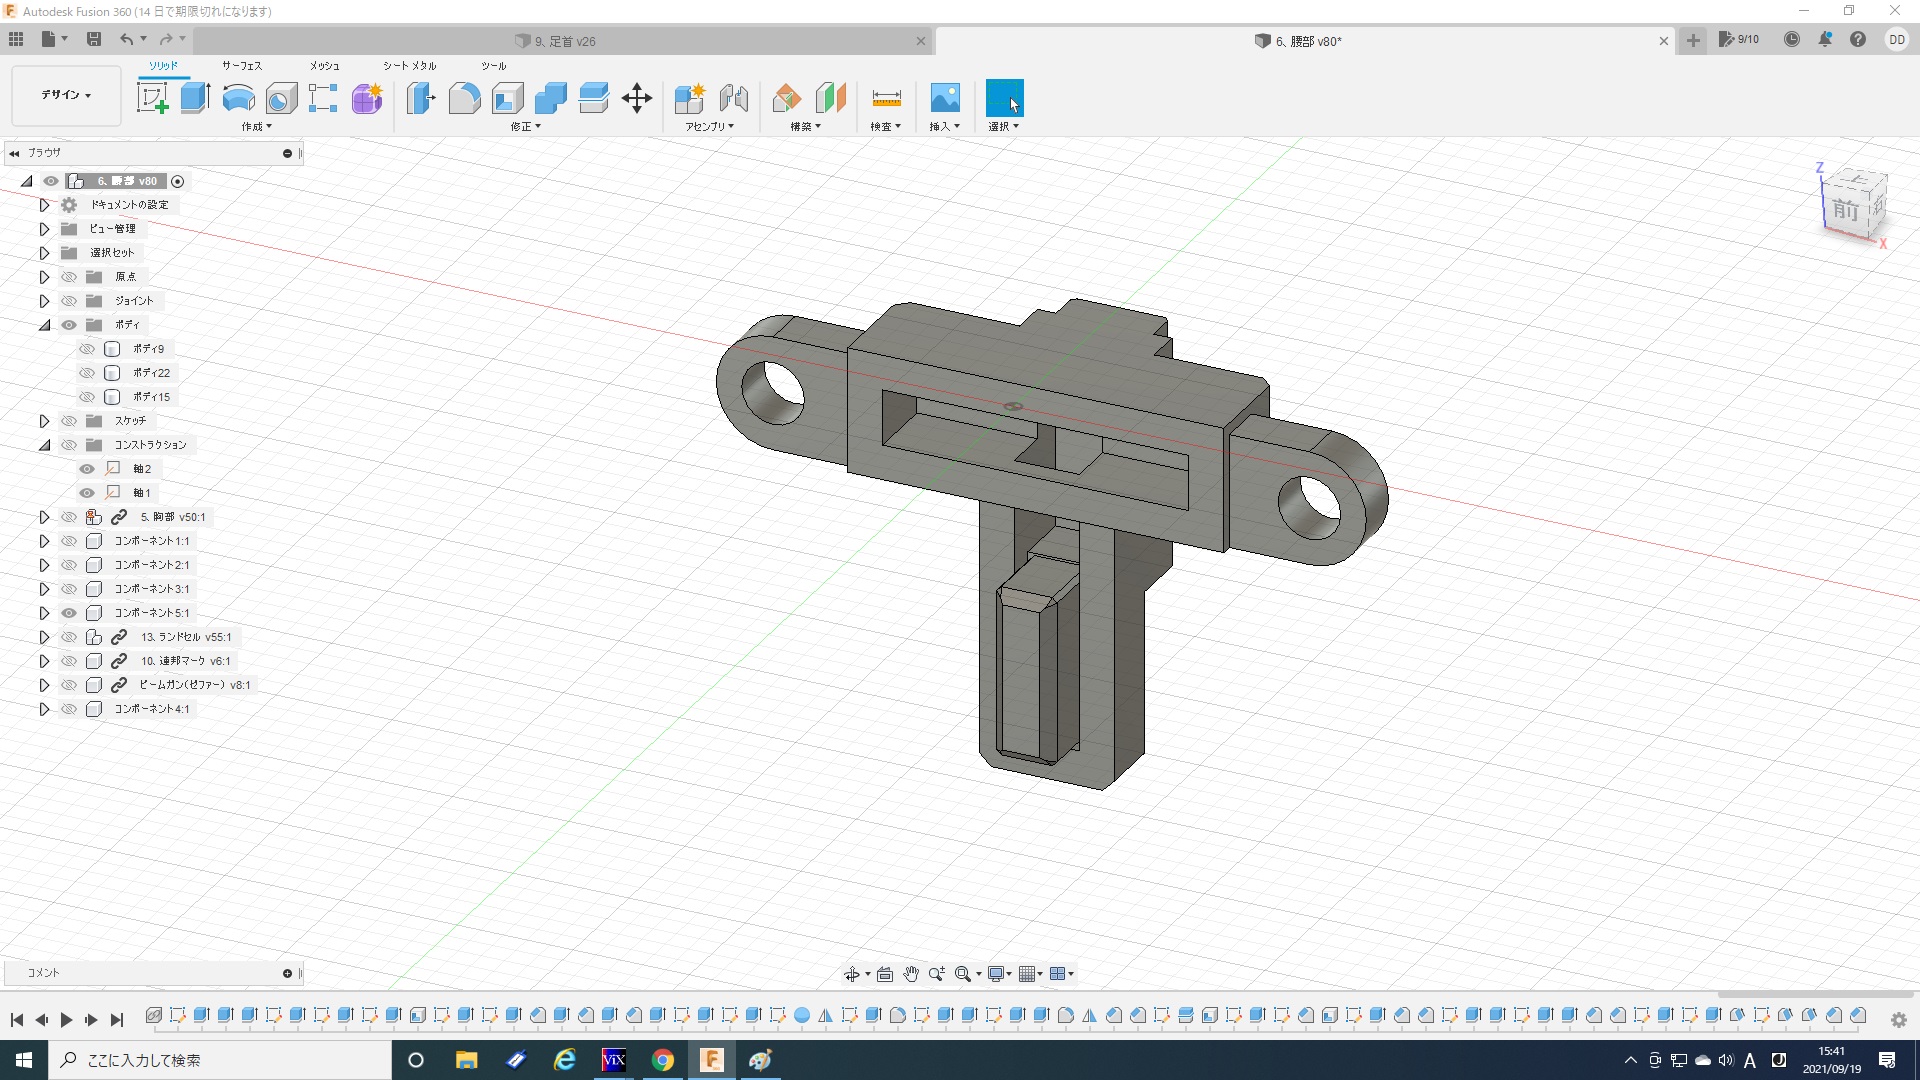
Task: Toggle visibility of ボディ9
Action: 87,349
